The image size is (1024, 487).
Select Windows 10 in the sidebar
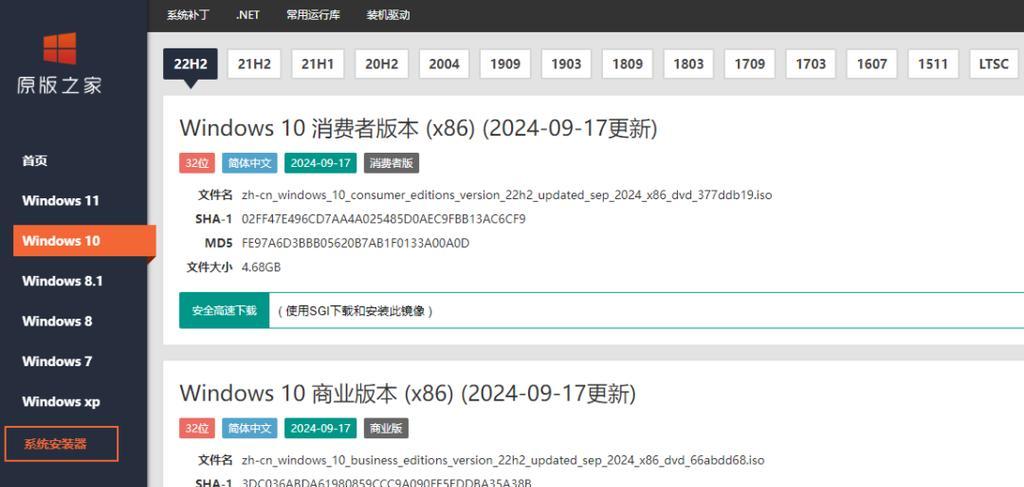click(84, 241)
